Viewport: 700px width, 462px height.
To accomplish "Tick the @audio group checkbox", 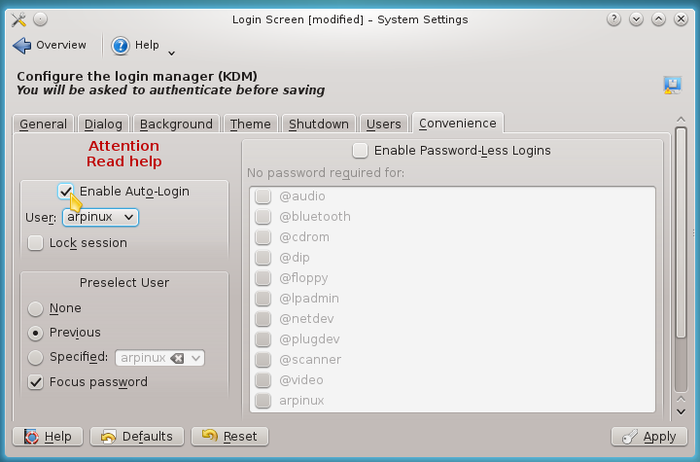I will [263, 196].
